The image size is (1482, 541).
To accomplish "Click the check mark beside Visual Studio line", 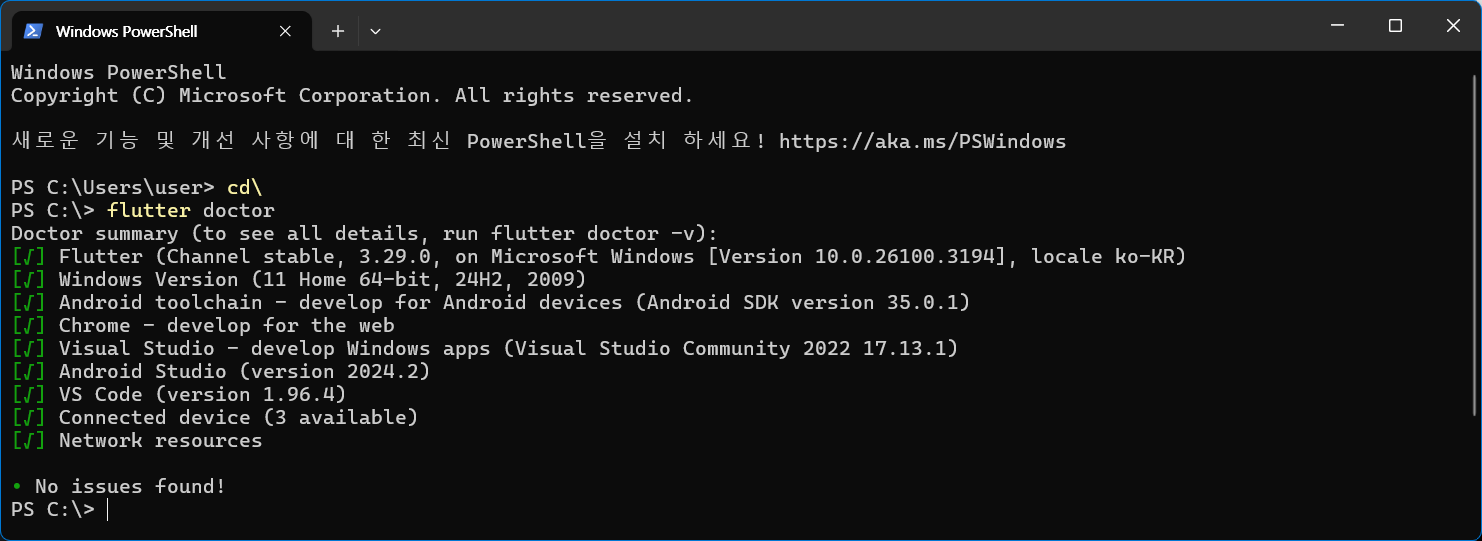I will click(x=28, y=349).
